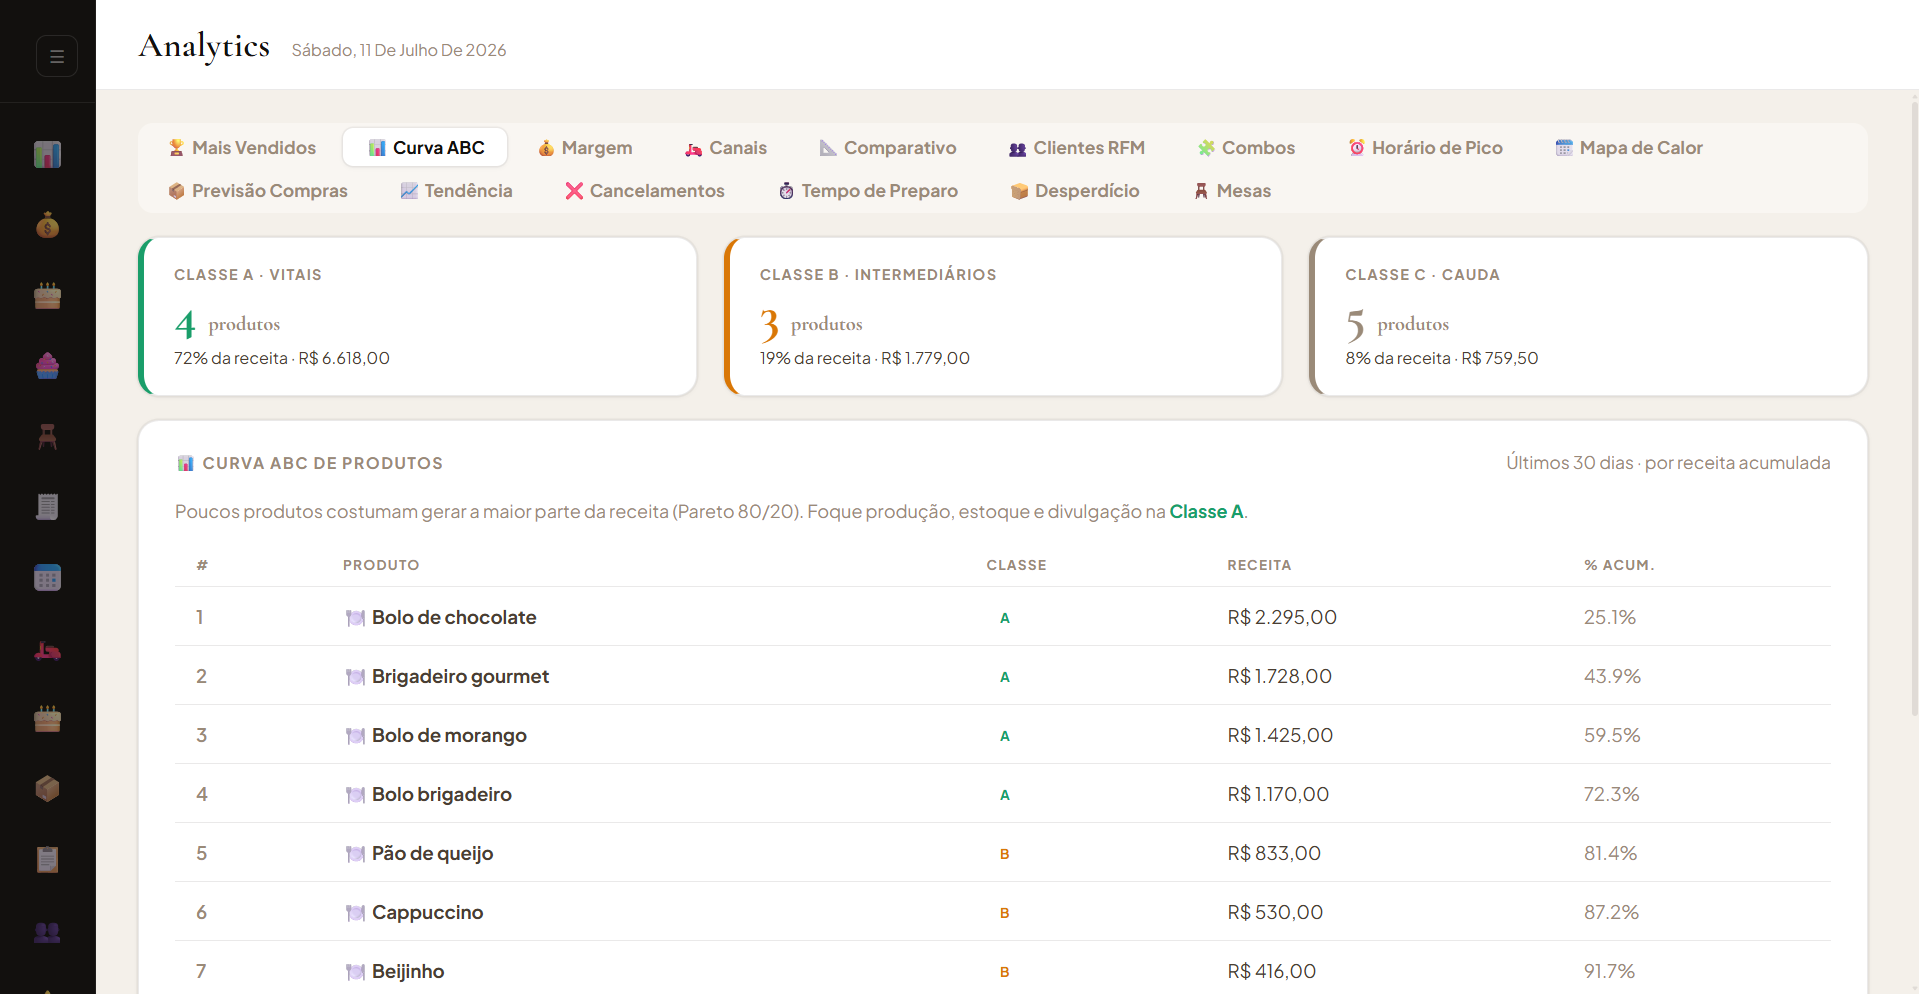The height and width of the screenshot is (994, 1919).
Task: Click the date Sábado, 11 De Julho De 2026
Action: [x=399, y=50]
